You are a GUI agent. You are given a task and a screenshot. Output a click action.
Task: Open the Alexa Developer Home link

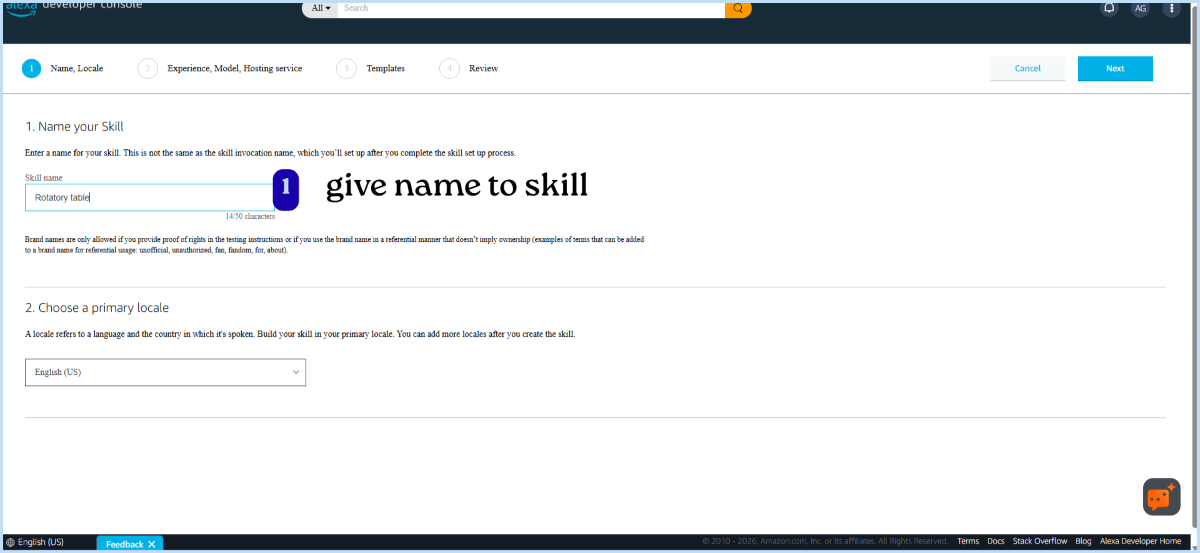point(1141,542)
